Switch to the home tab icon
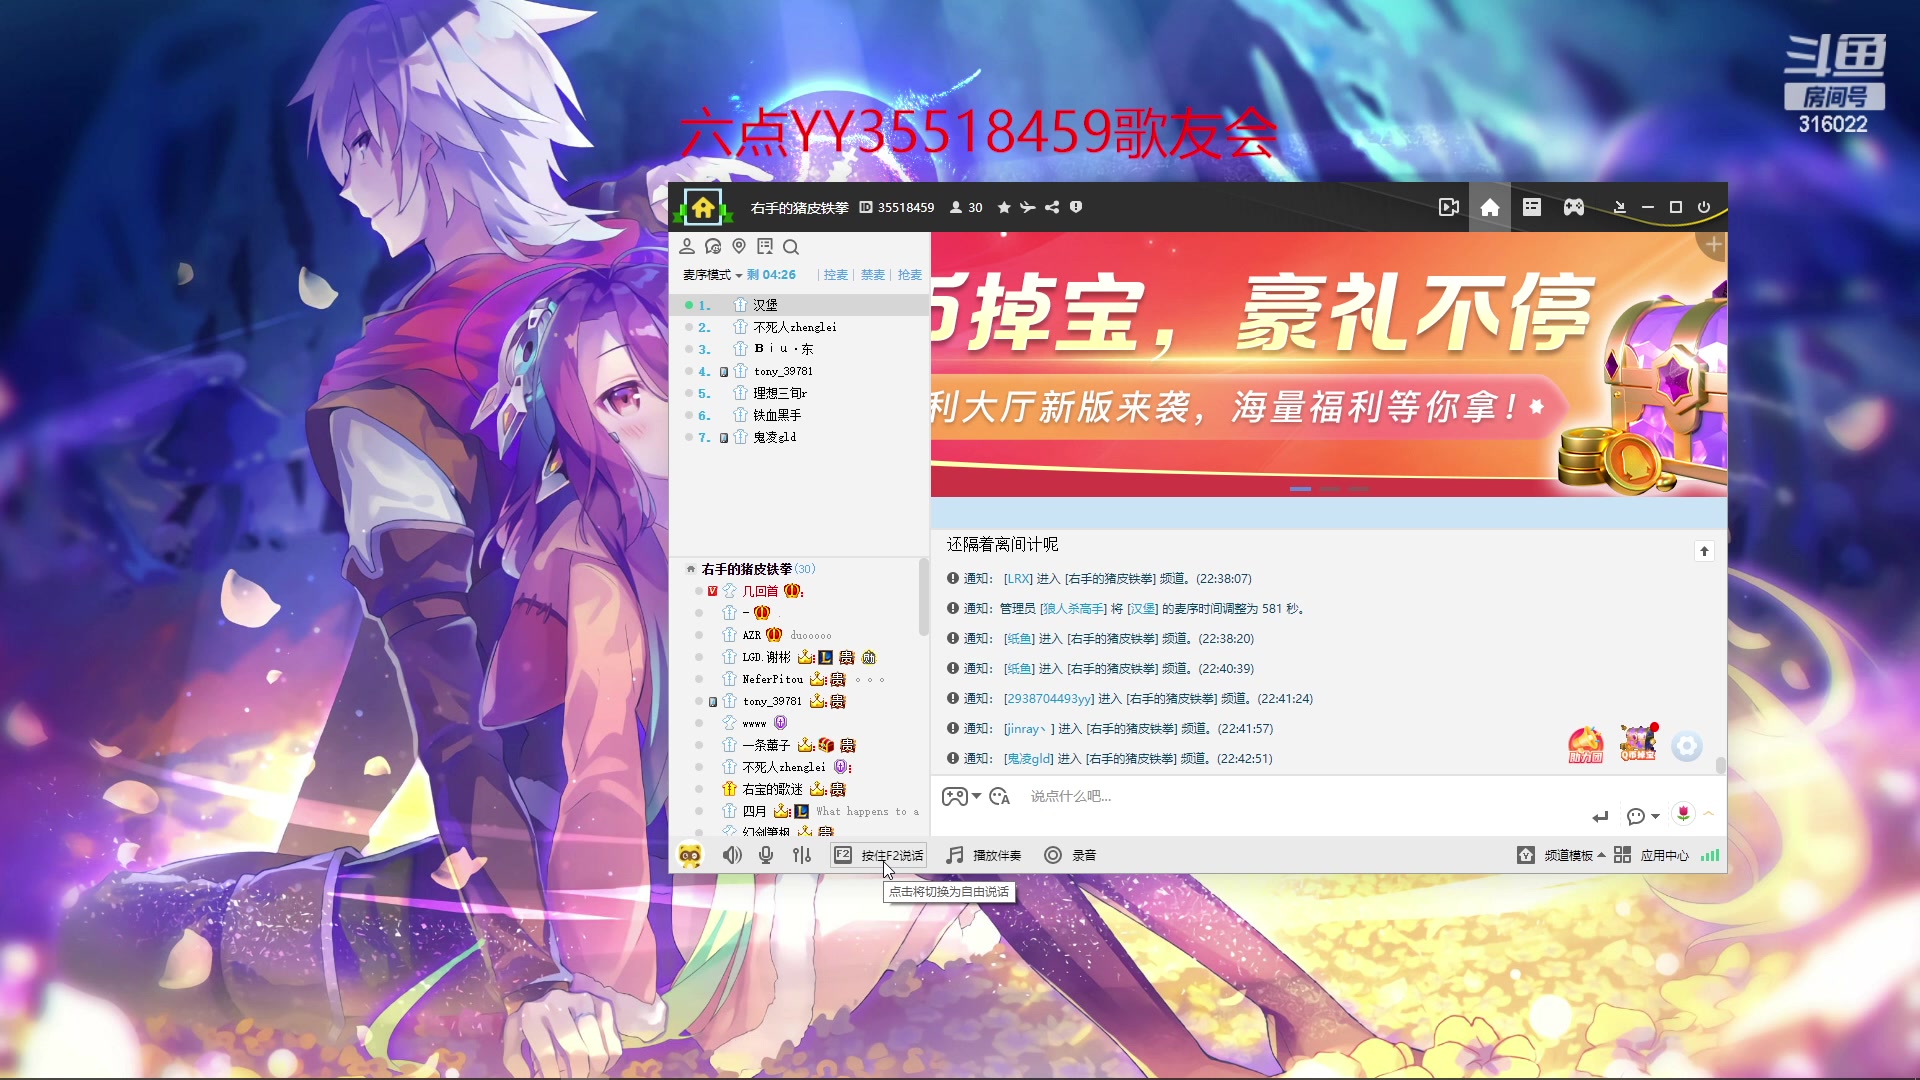 (1490, 207)
